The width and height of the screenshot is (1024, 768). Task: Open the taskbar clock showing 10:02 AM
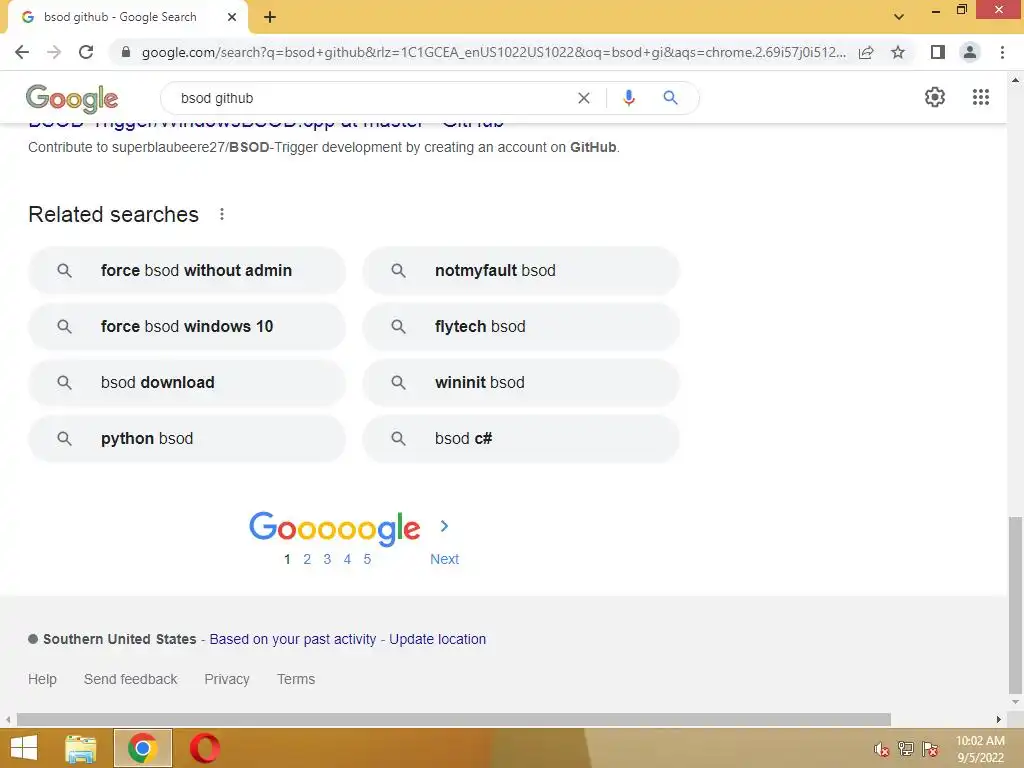pos(980,749)
